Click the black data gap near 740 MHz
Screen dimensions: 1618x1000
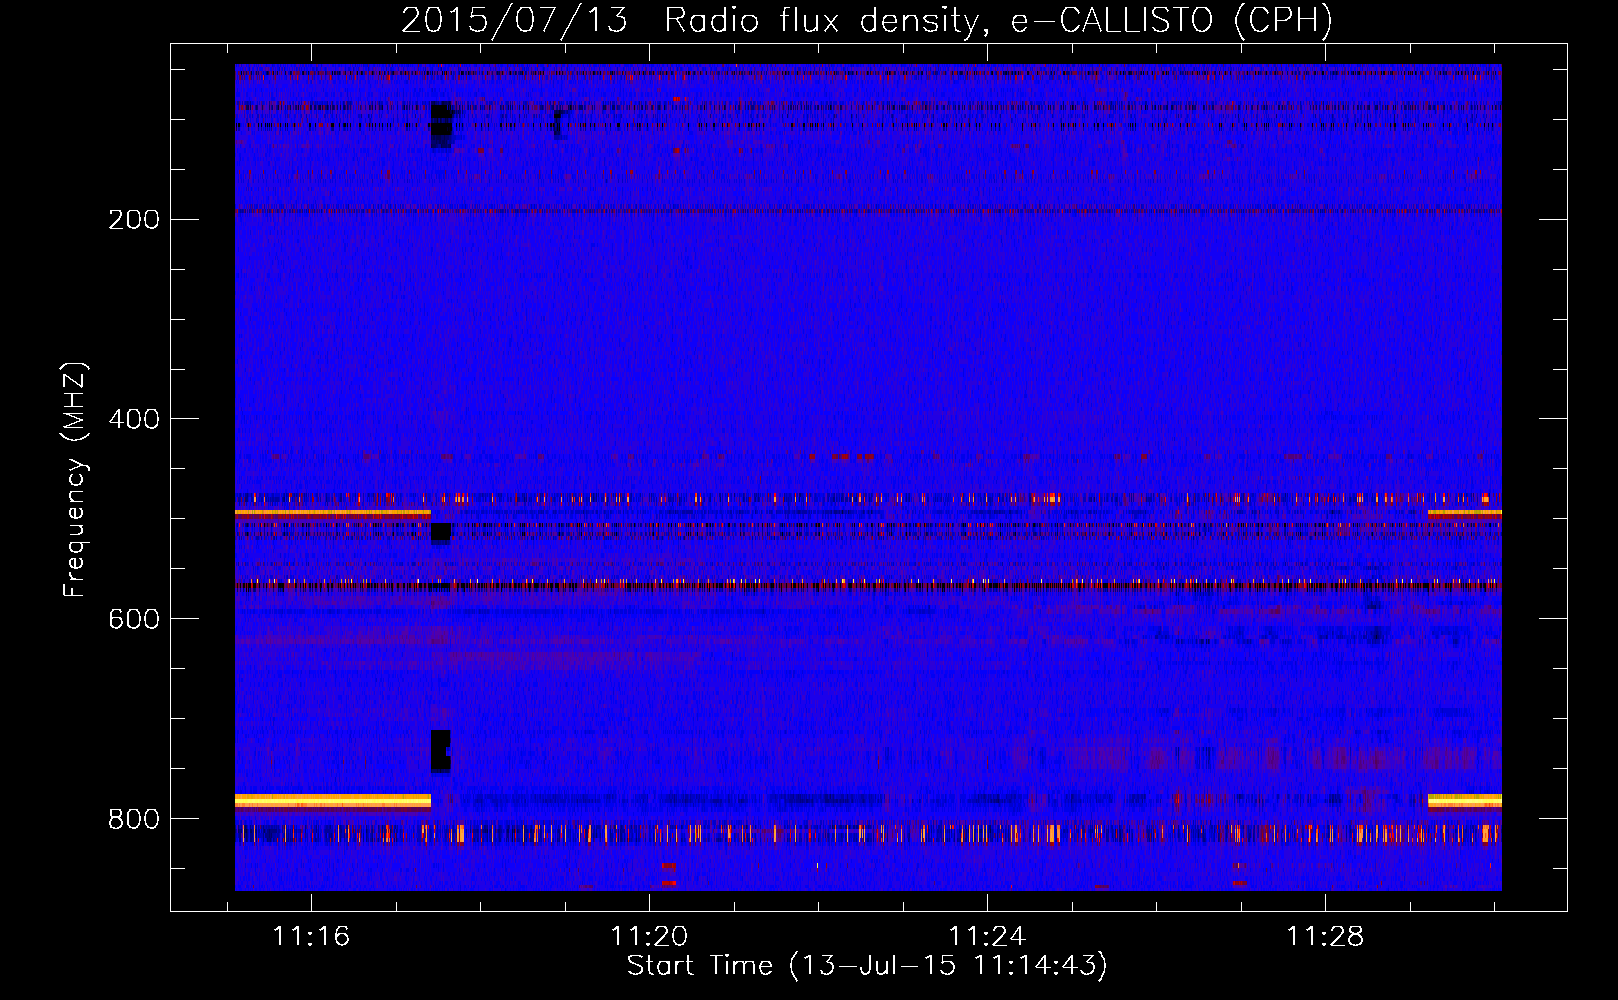(x=441, y=751)
